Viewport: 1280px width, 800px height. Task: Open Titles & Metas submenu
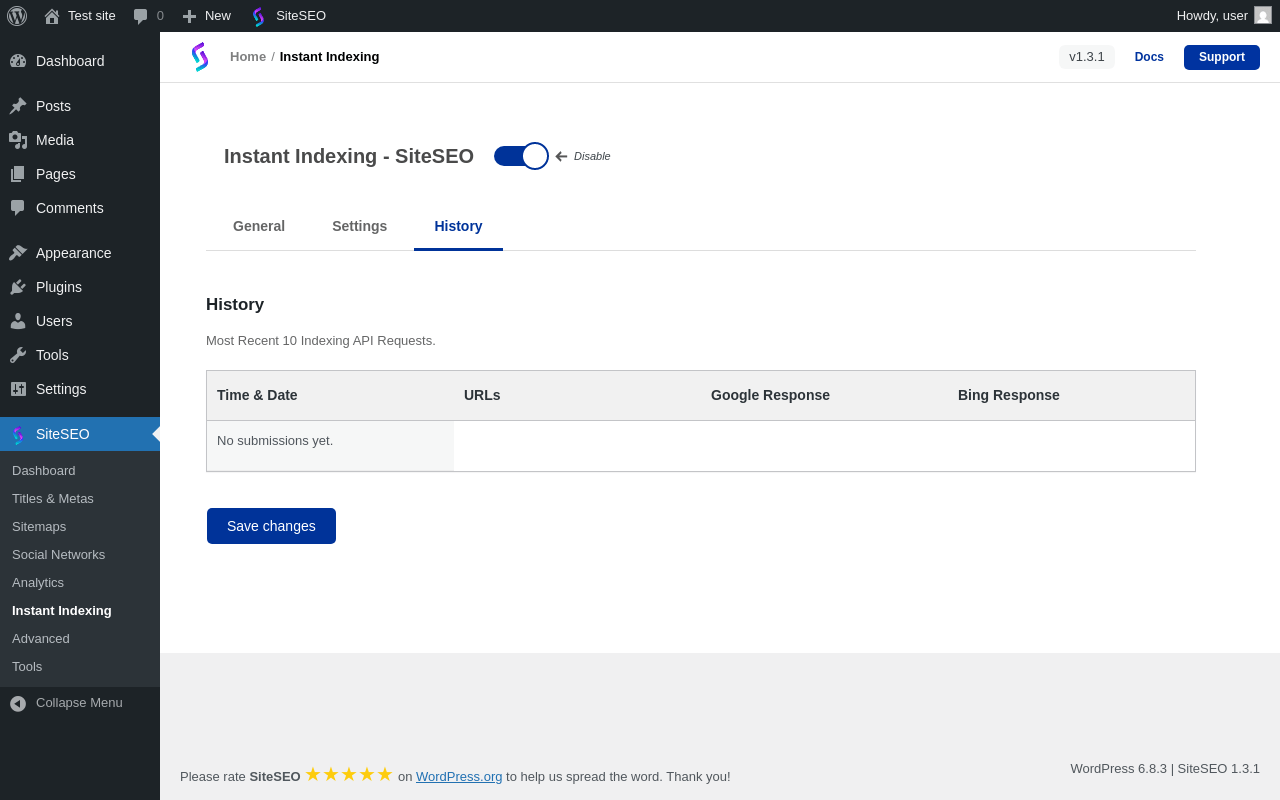(80, 498)
